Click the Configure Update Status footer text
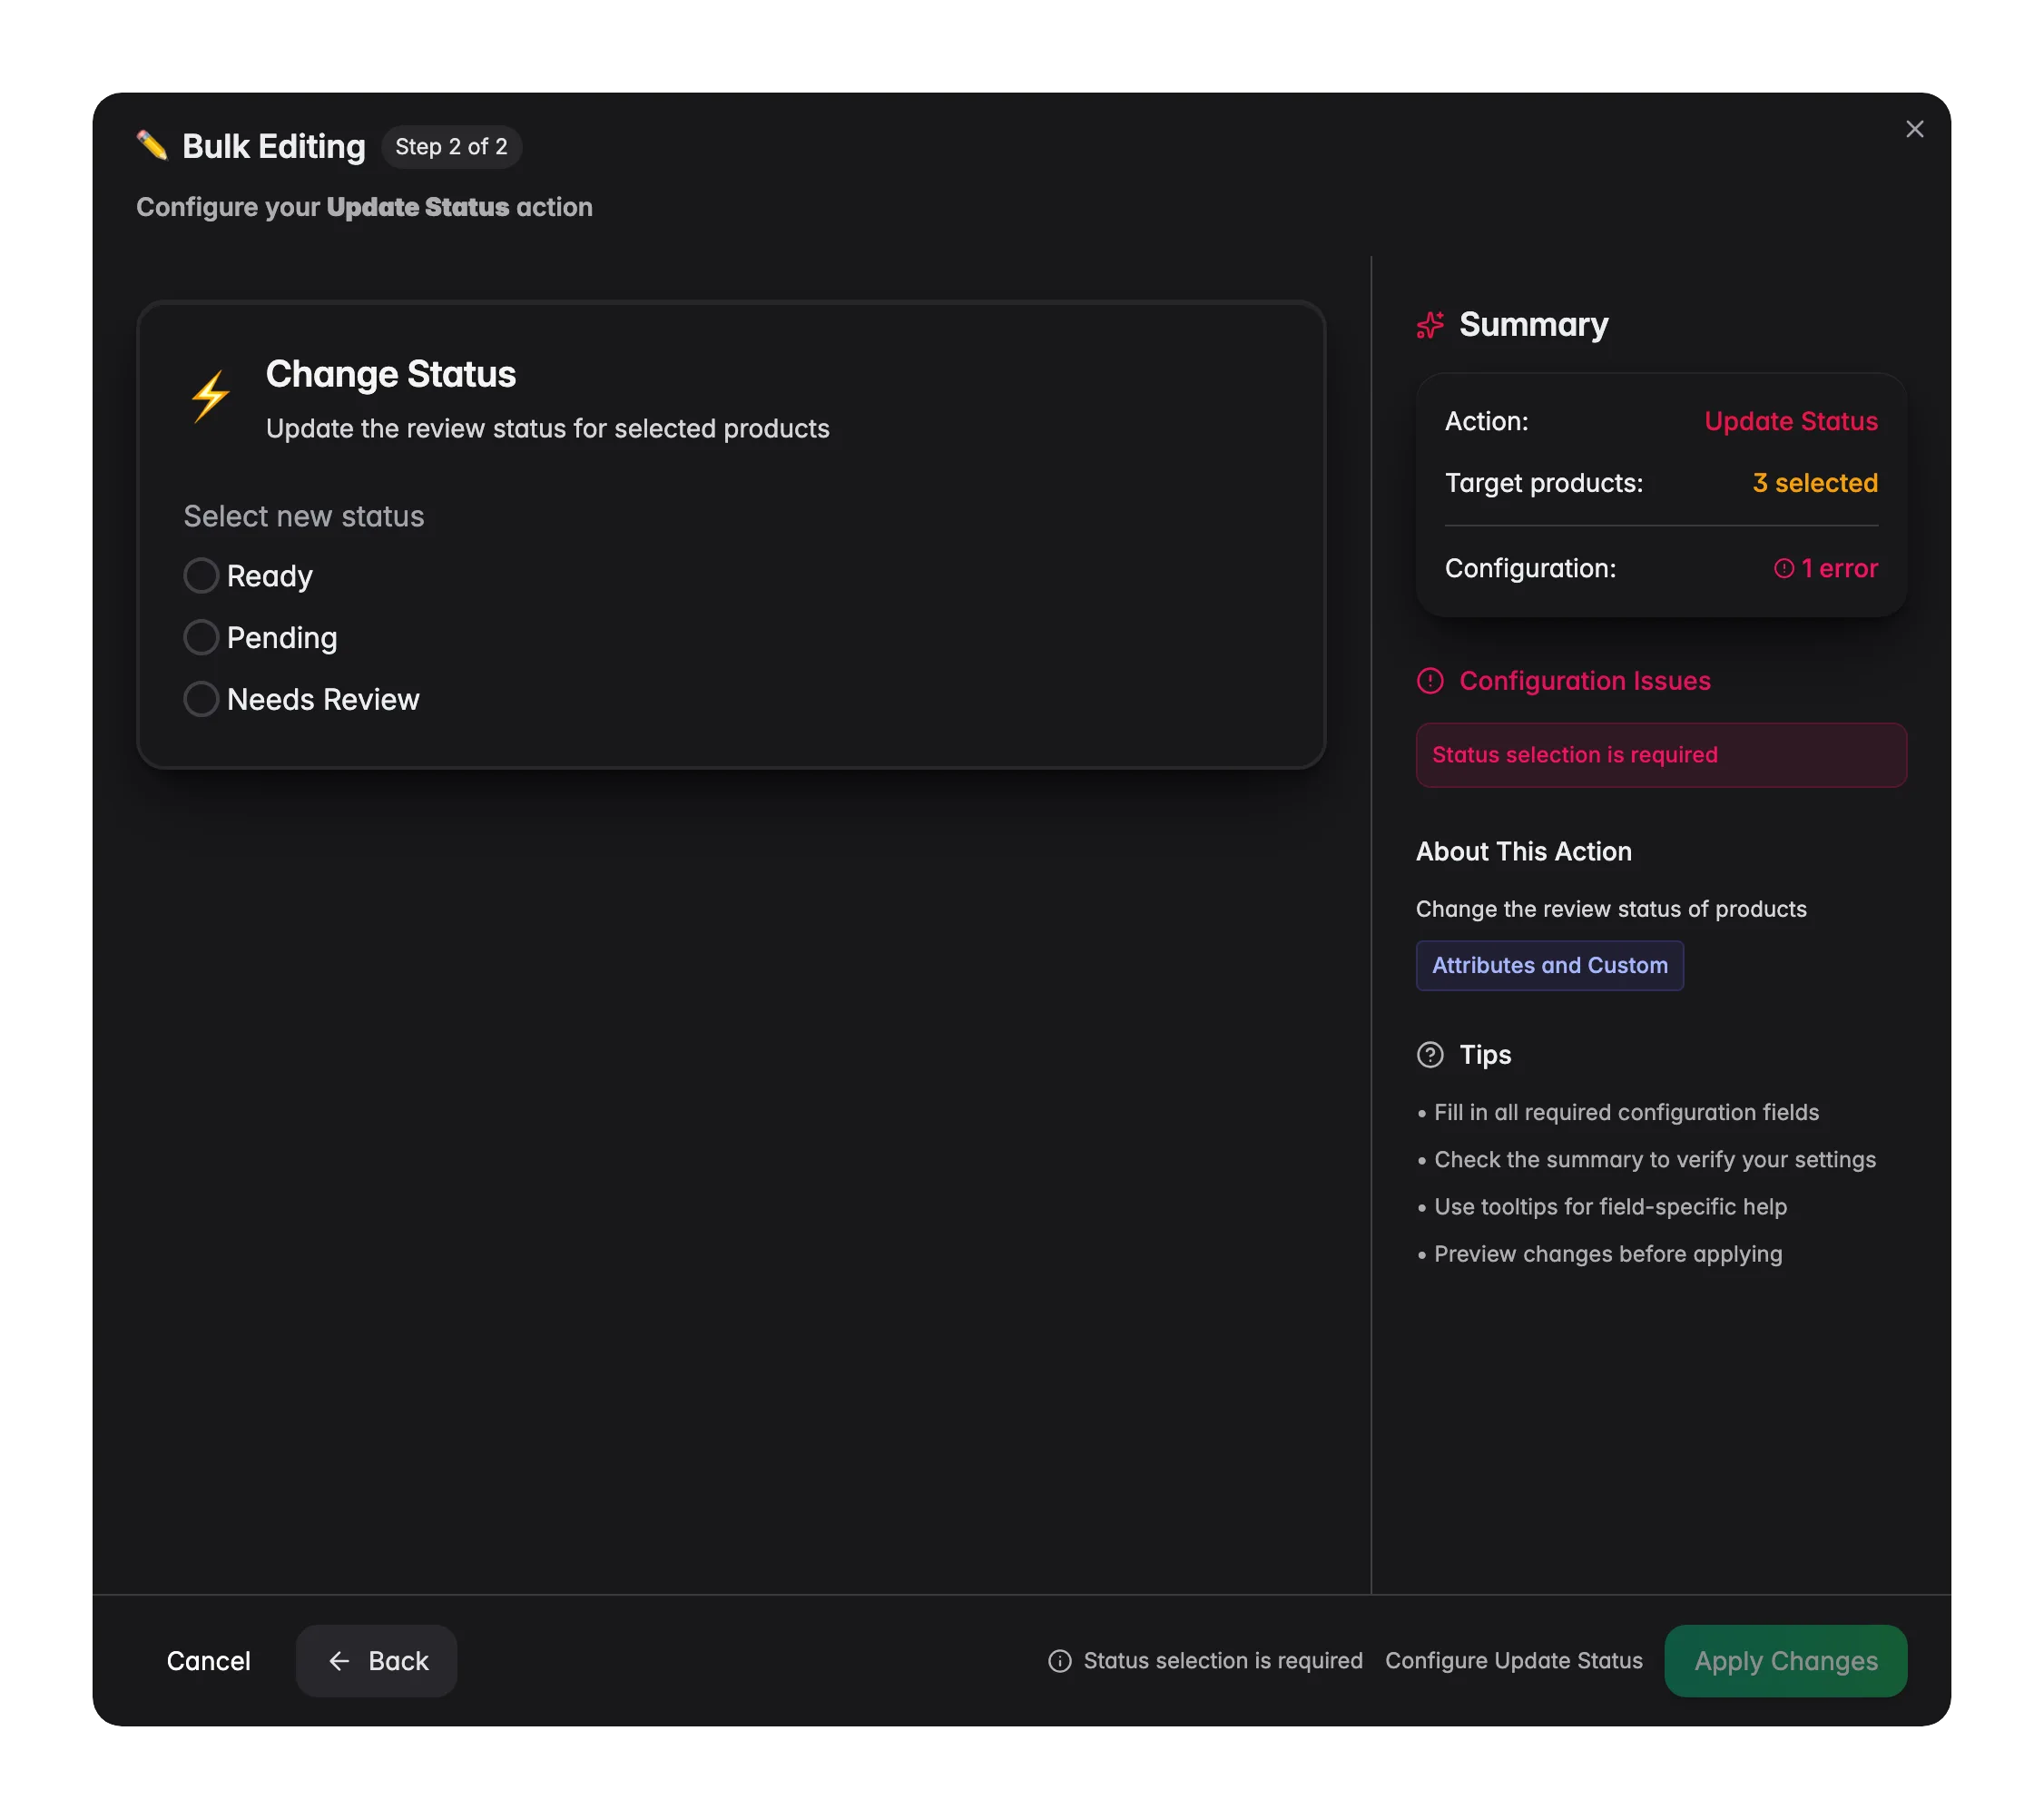2044x1819 pixels. click(x=1513, y=1661)
